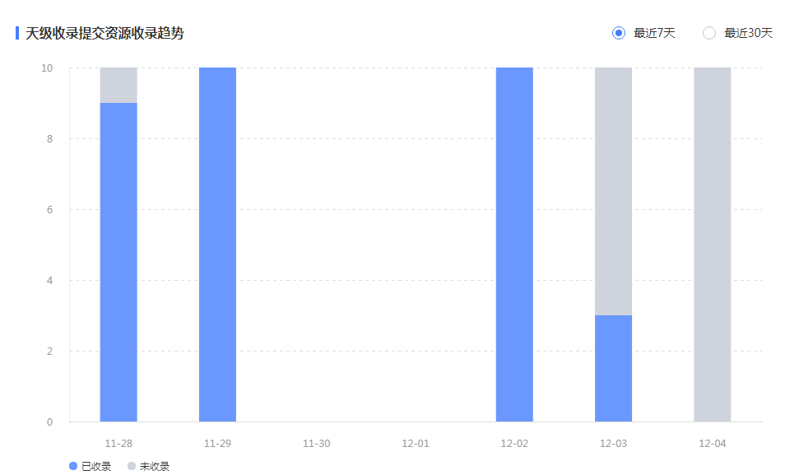Click the blue segment of 12-03 bar

(x=614, y=368)
